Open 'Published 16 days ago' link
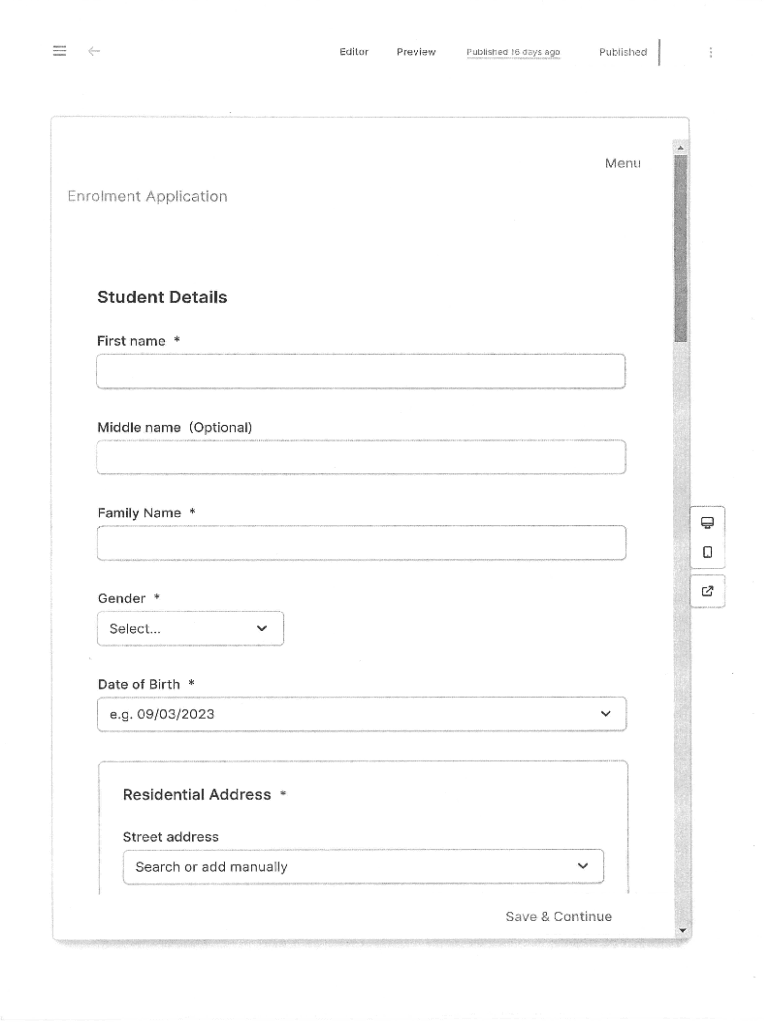770x1024 pixels. pos(513,52)
